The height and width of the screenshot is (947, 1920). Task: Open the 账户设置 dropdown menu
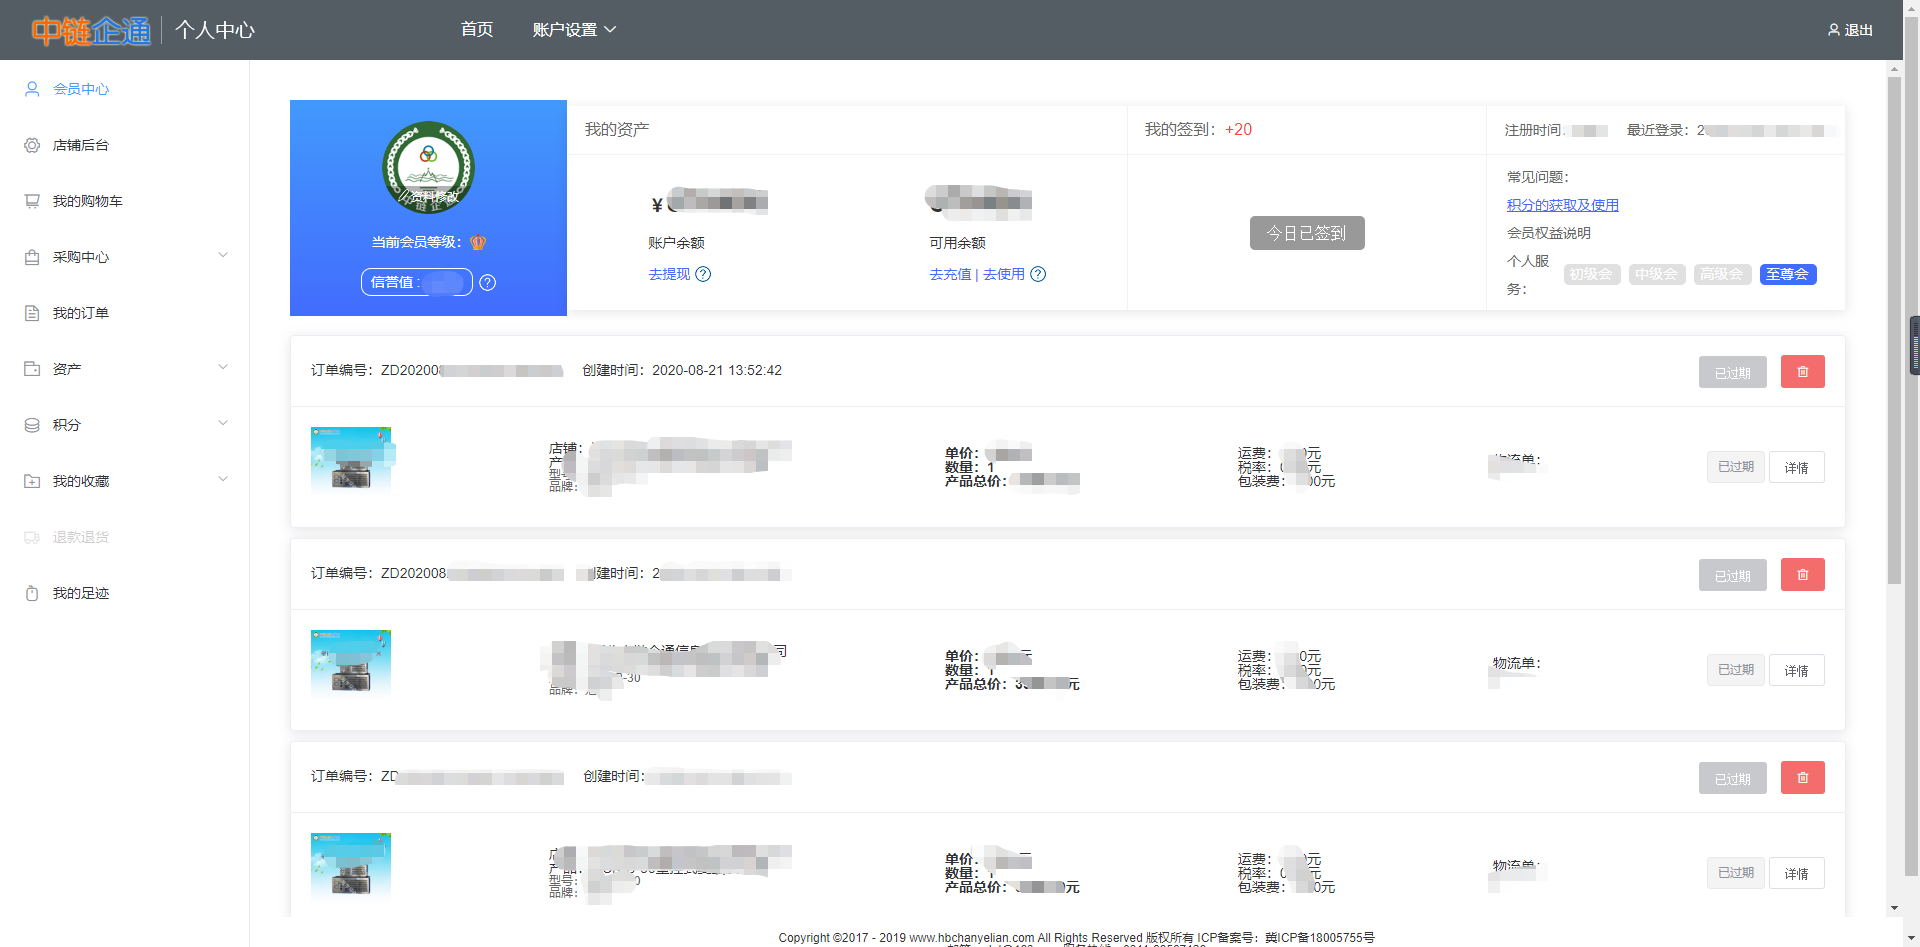[573, 30]
